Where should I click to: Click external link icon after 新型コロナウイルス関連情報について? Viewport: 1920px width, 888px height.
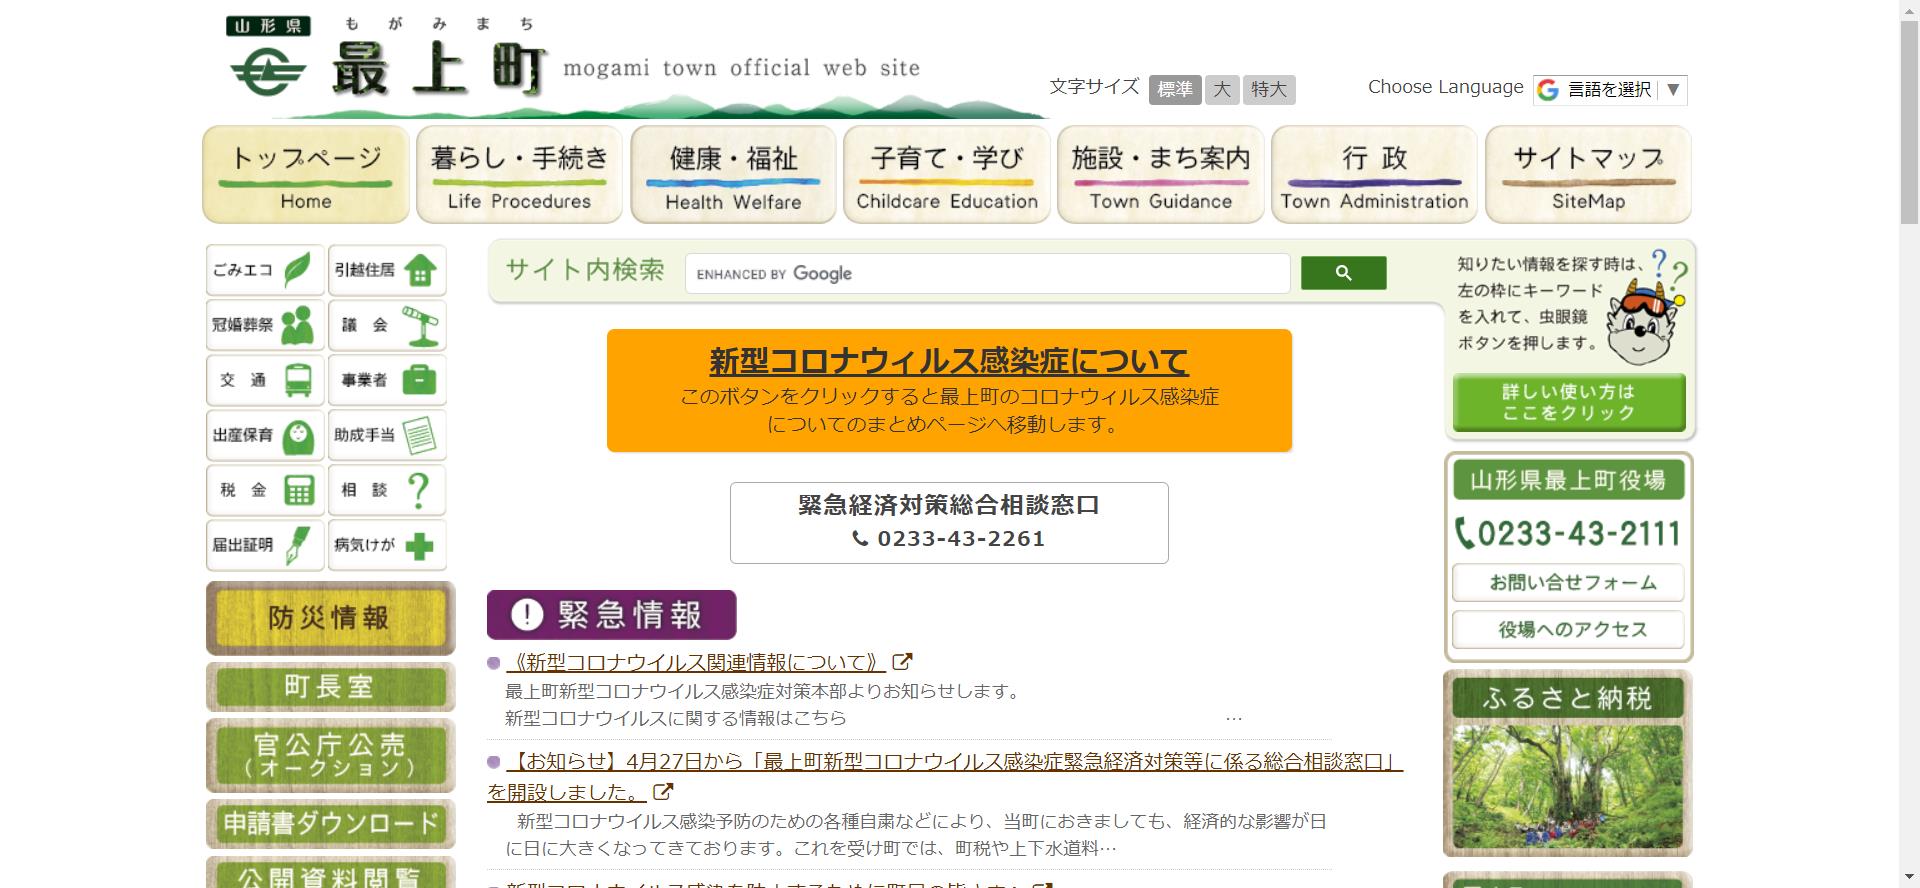coord(902,662)
